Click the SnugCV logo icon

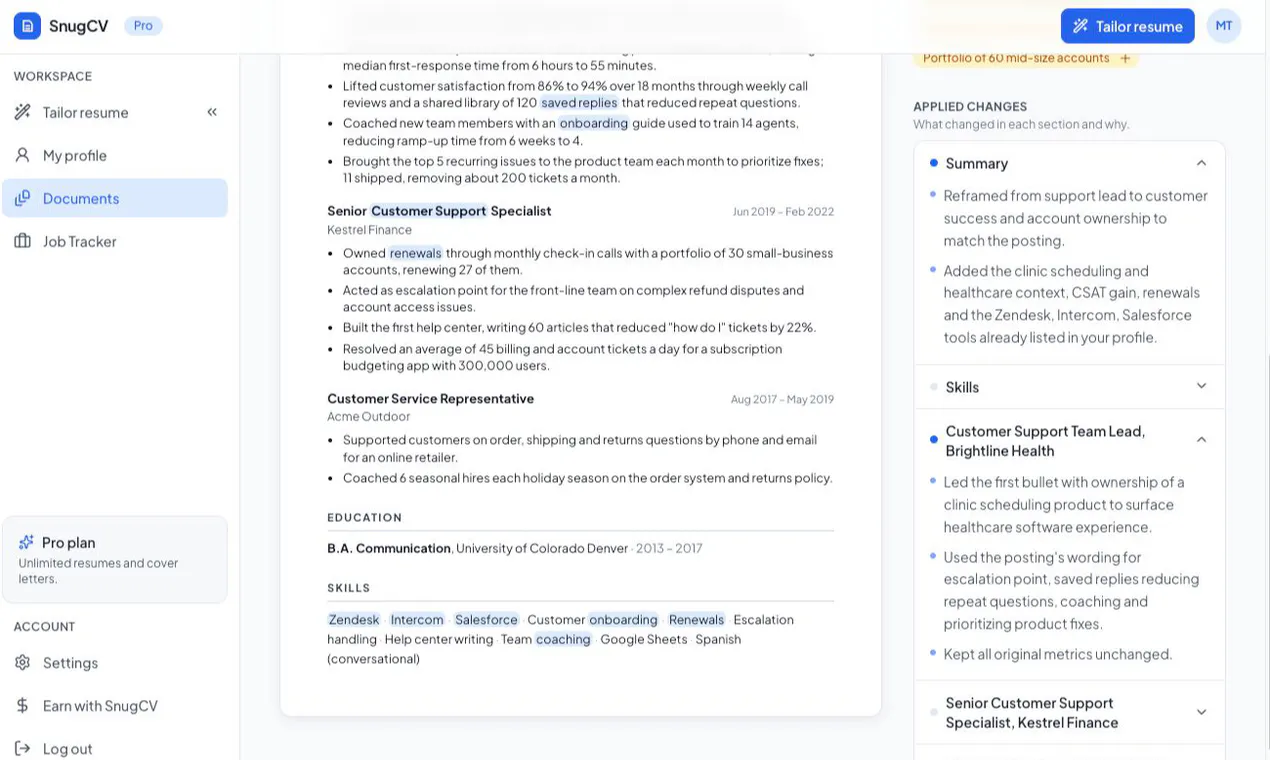(x=27, y=26)
